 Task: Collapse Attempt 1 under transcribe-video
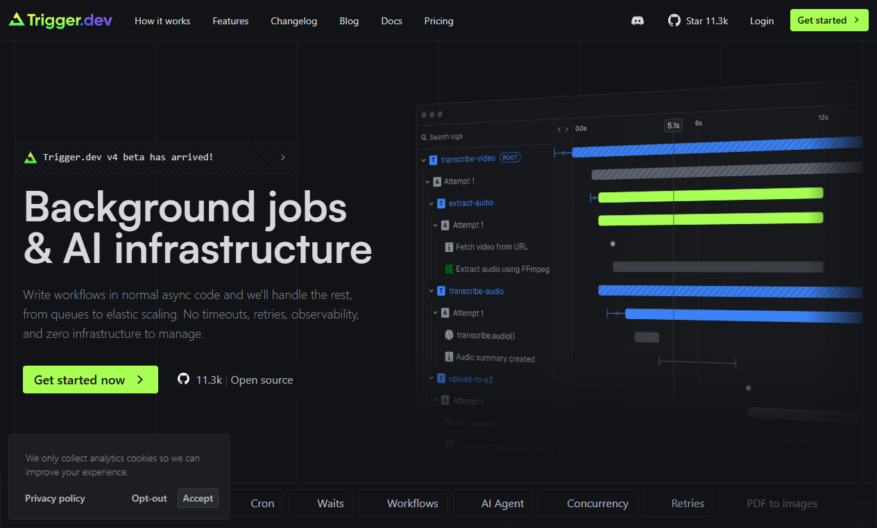(427, 182)
